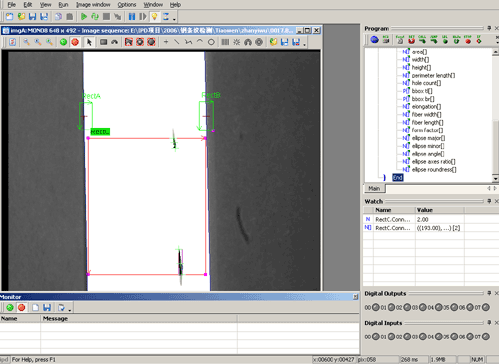Click the IF icon in Program toolbar
499x364 pixels.
point(479,40)
